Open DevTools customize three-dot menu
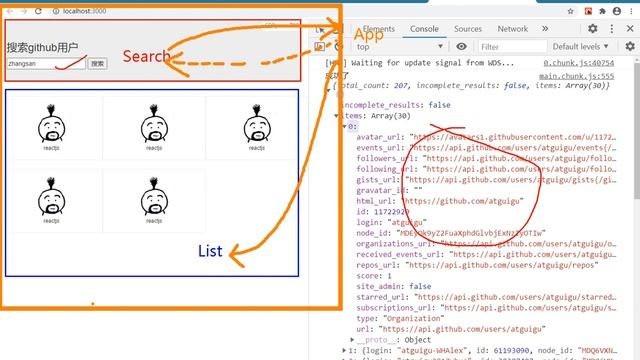 (611, 29)
